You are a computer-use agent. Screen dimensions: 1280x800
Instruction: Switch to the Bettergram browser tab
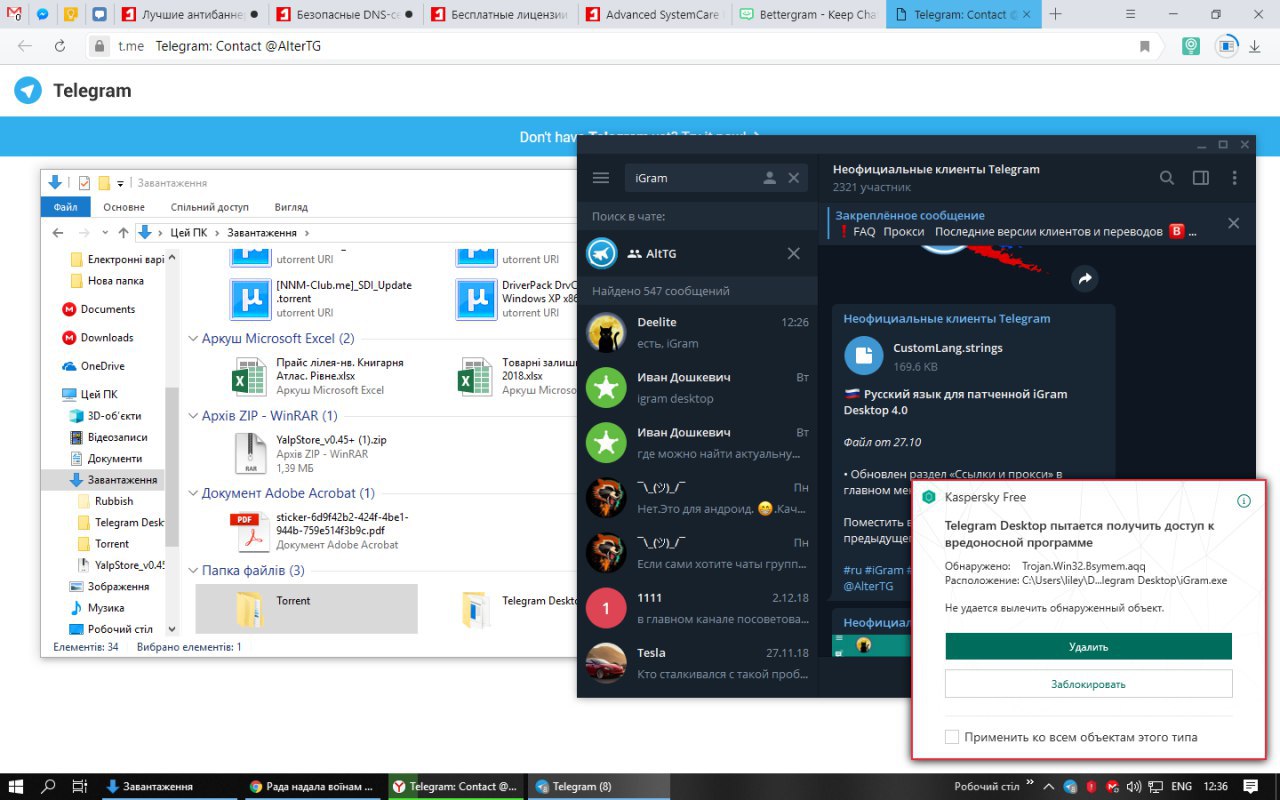point(806,15)
